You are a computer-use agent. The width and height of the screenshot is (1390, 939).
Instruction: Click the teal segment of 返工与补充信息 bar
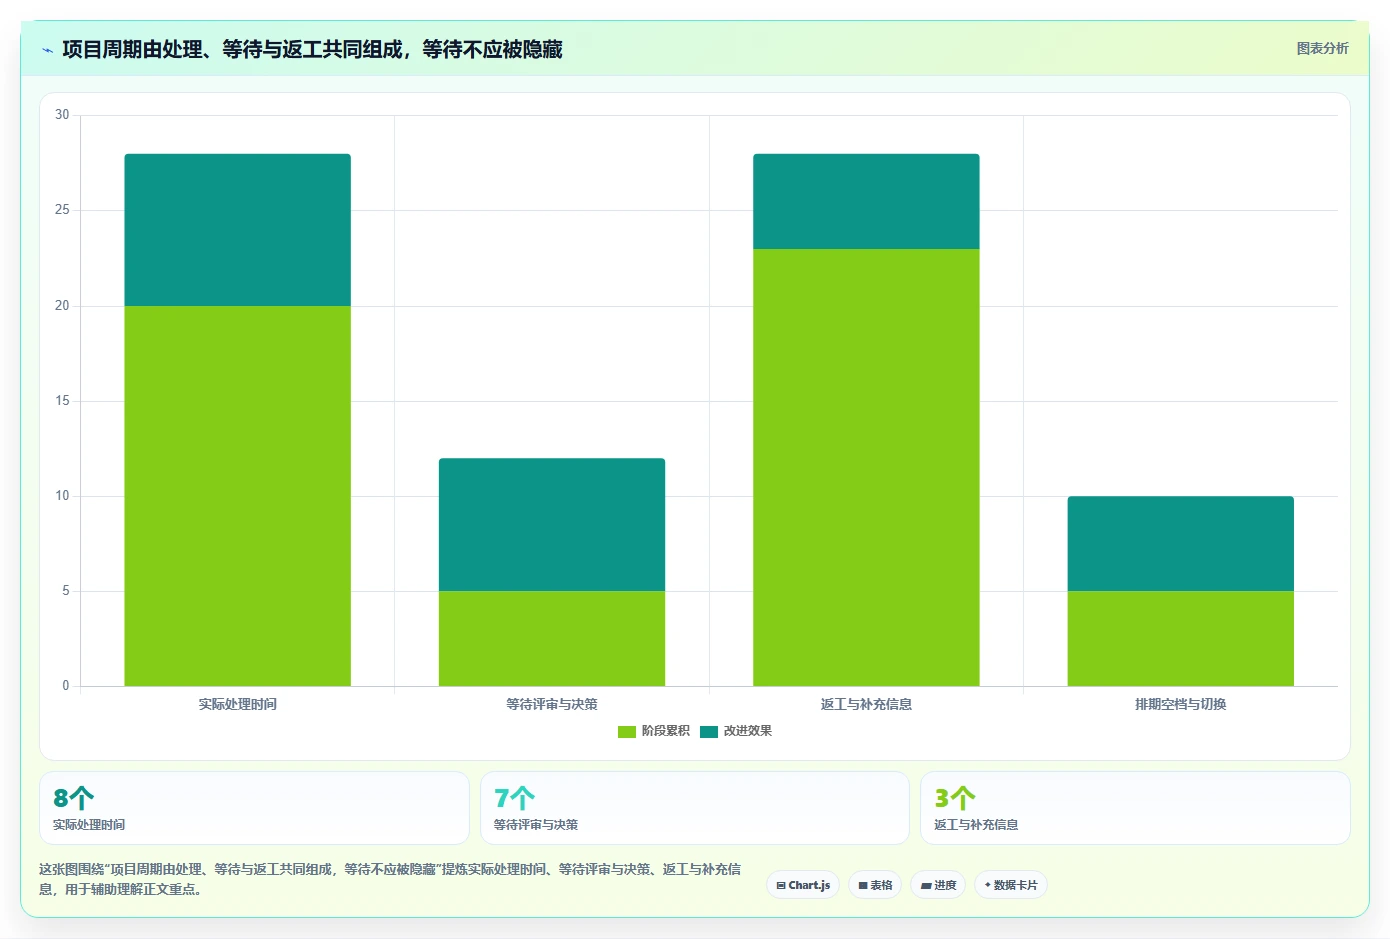(x=866, y=201)
